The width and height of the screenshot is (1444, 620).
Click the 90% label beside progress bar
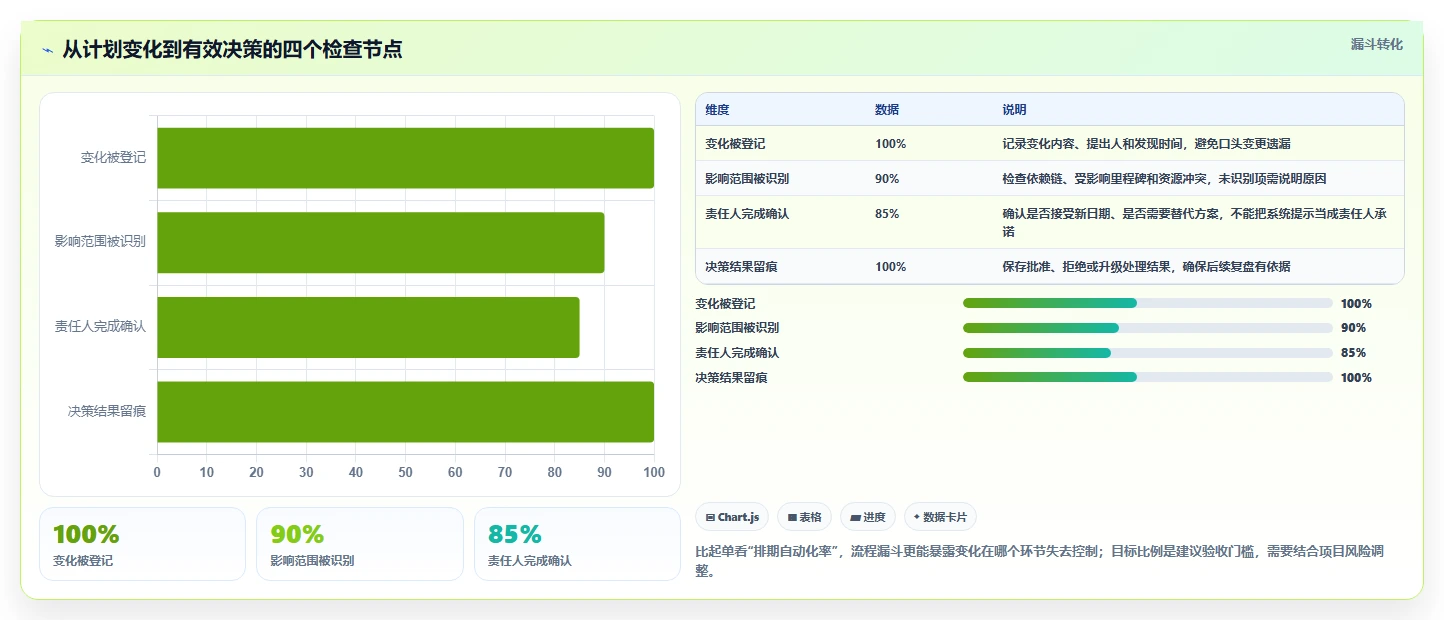(1353, 328)
